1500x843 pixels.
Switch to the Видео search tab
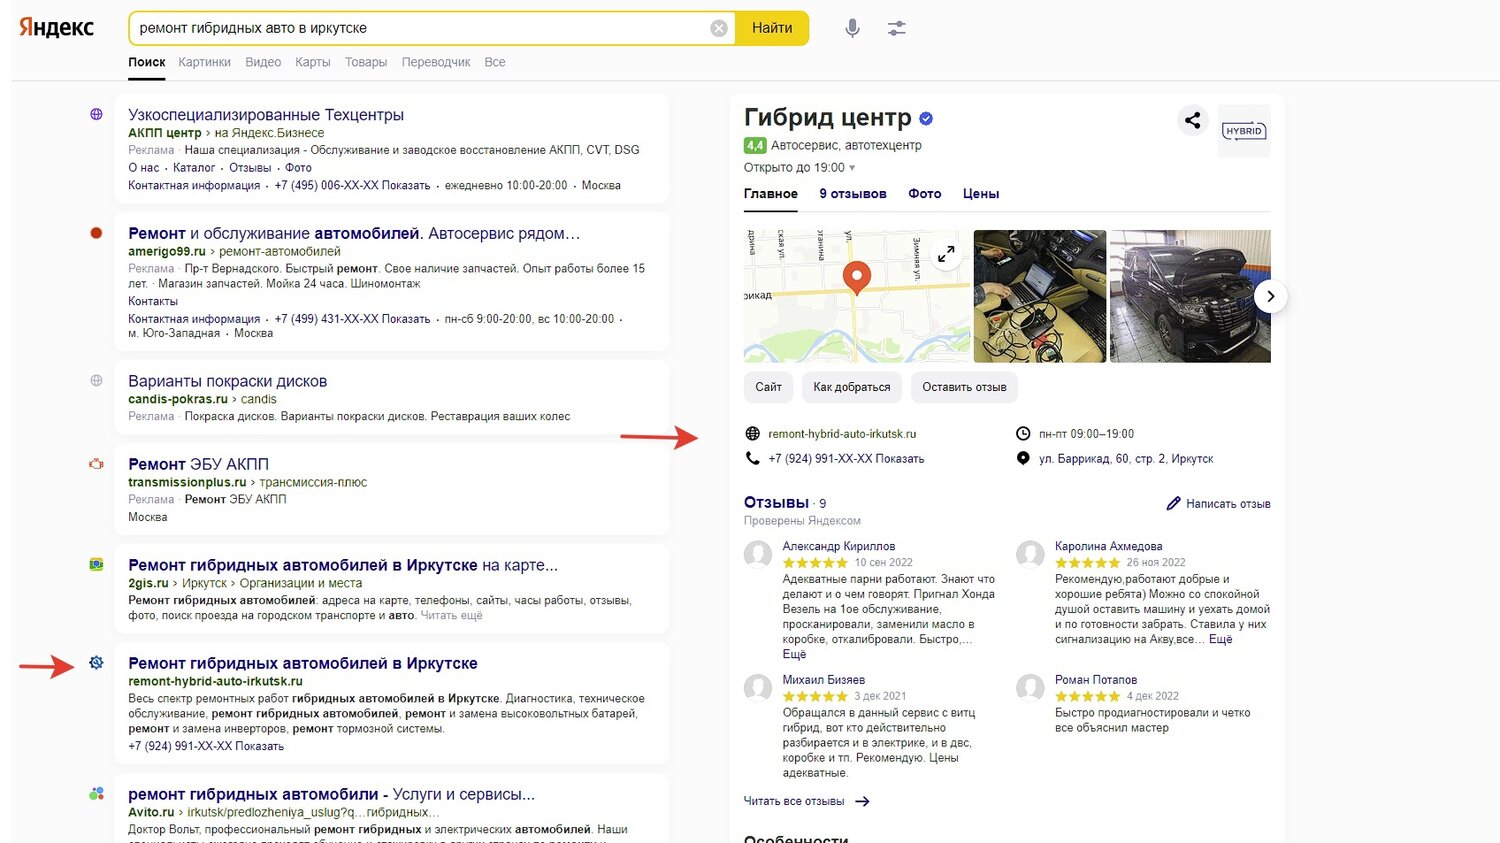point(263,62)
